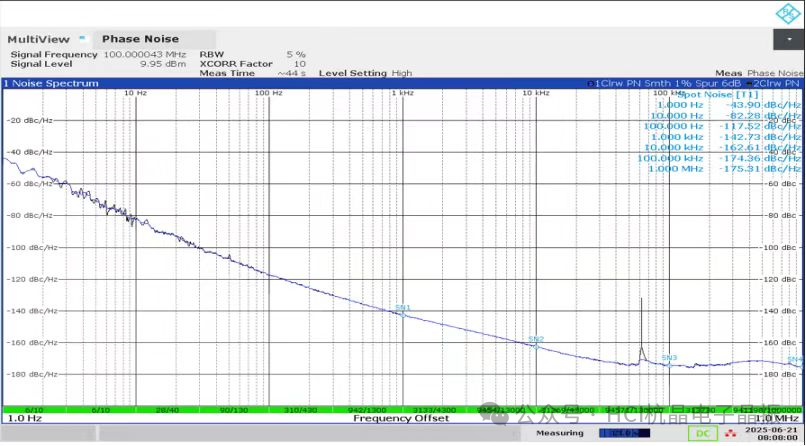The width and height of the screenshot is (806, 446).
Task: Click the 1 Noise Spectrum title bar
Action: tap(52, 83)
